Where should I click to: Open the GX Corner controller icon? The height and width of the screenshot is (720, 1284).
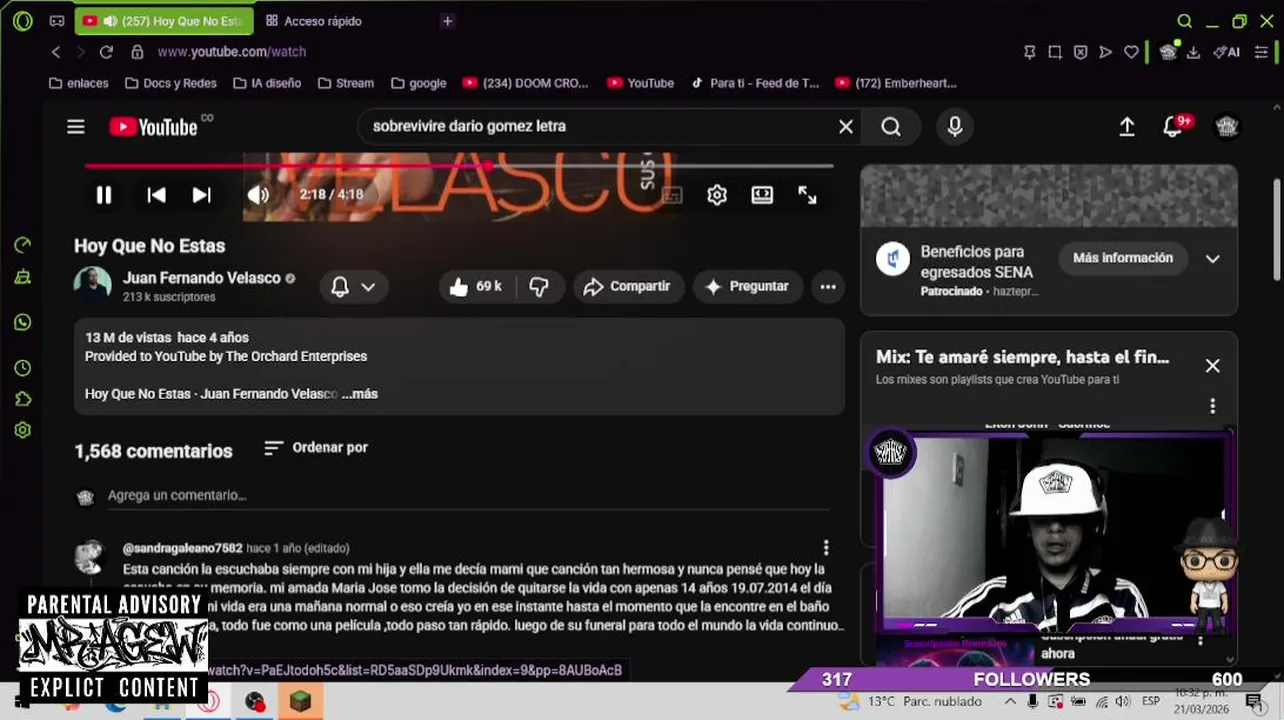pos(57,21)
